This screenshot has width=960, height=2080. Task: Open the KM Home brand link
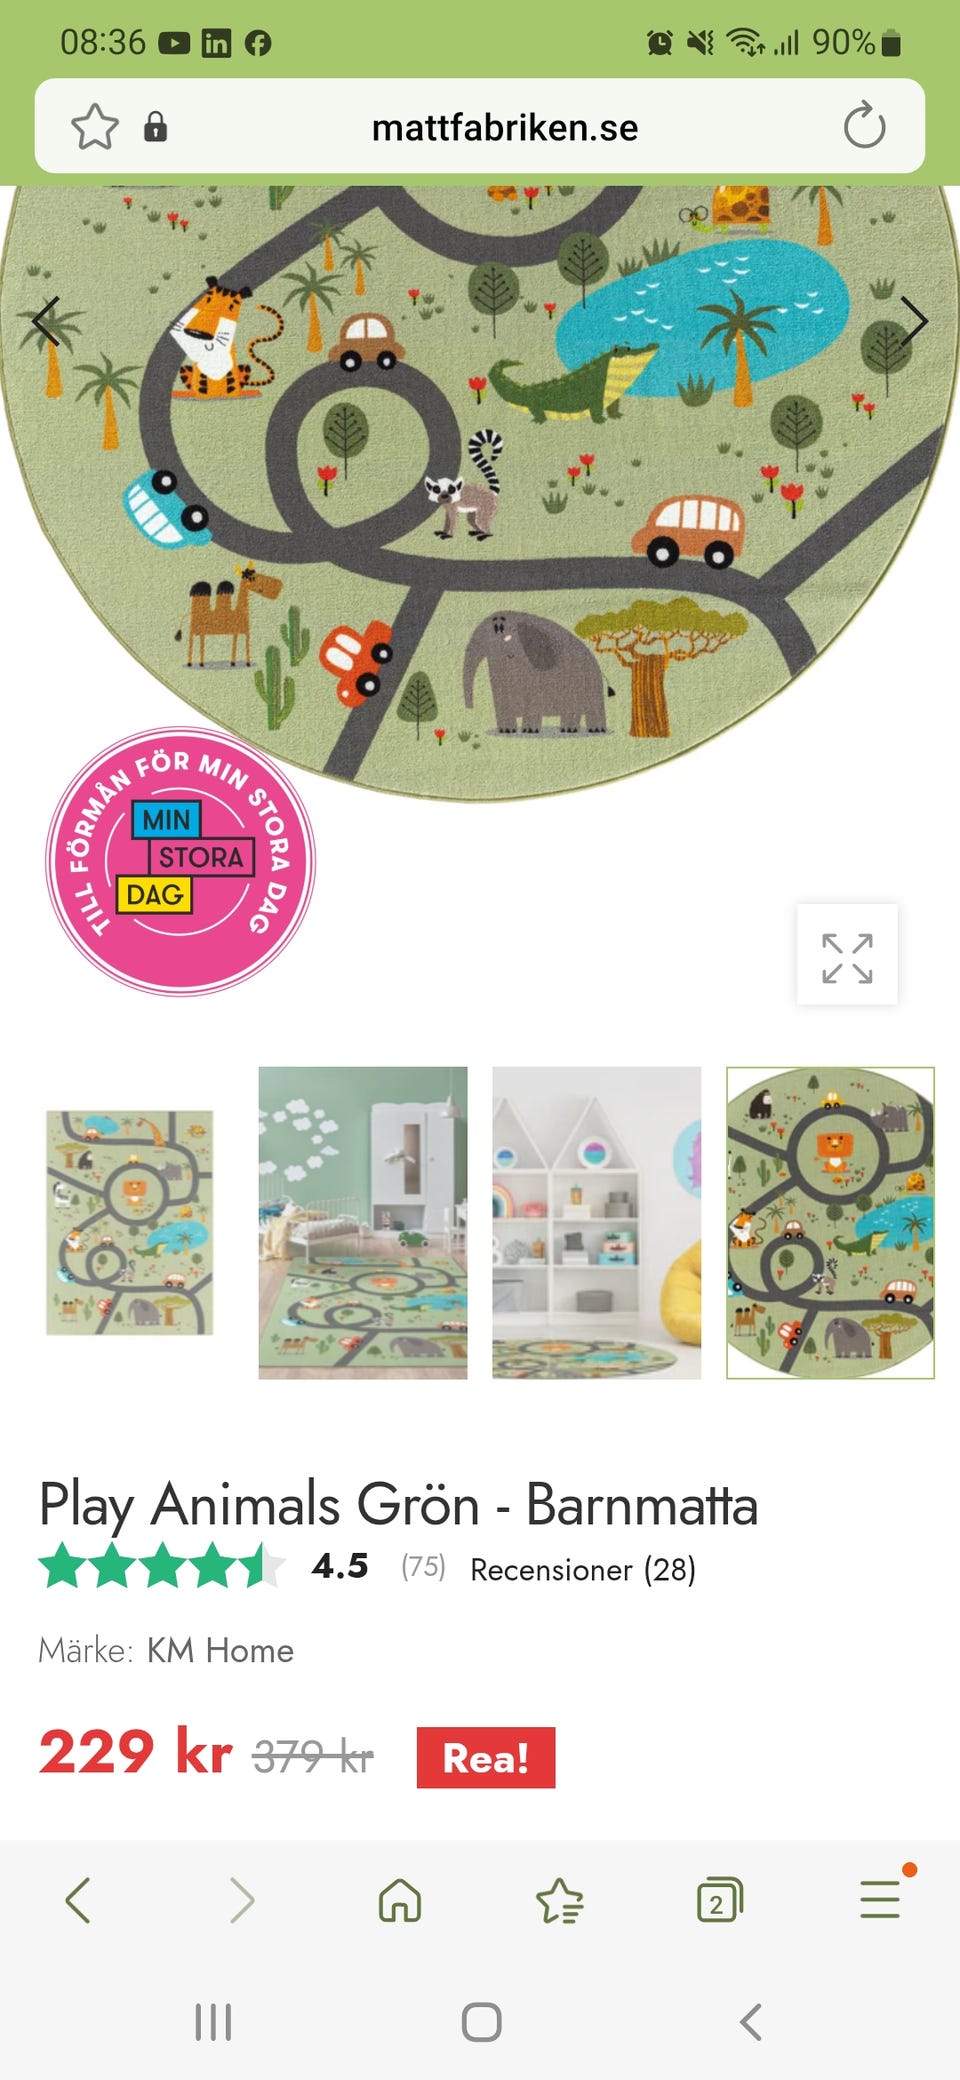(220, 1650)
